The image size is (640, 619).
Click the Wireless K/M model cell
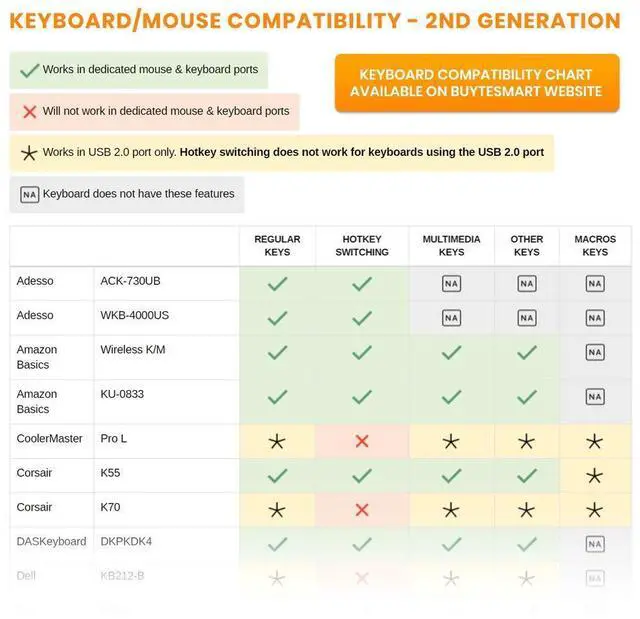(x=133, y=350)
